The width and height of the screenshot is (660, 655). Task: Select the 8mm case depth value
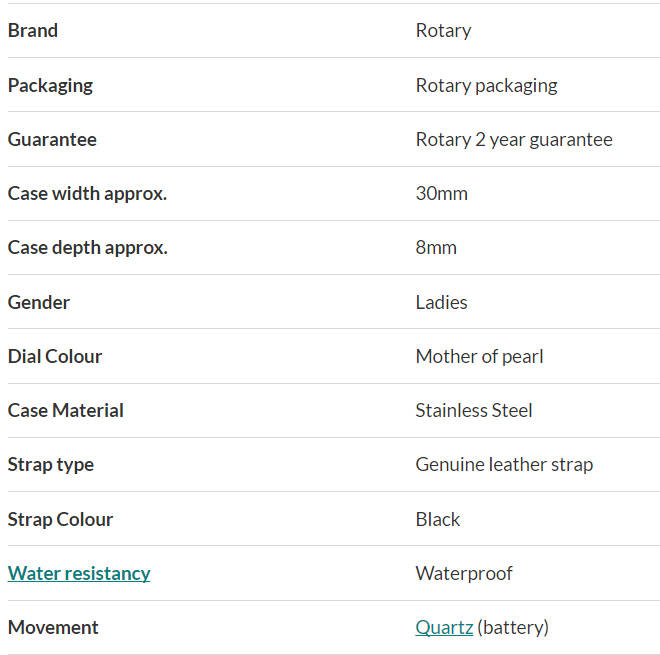pos(436,248)
